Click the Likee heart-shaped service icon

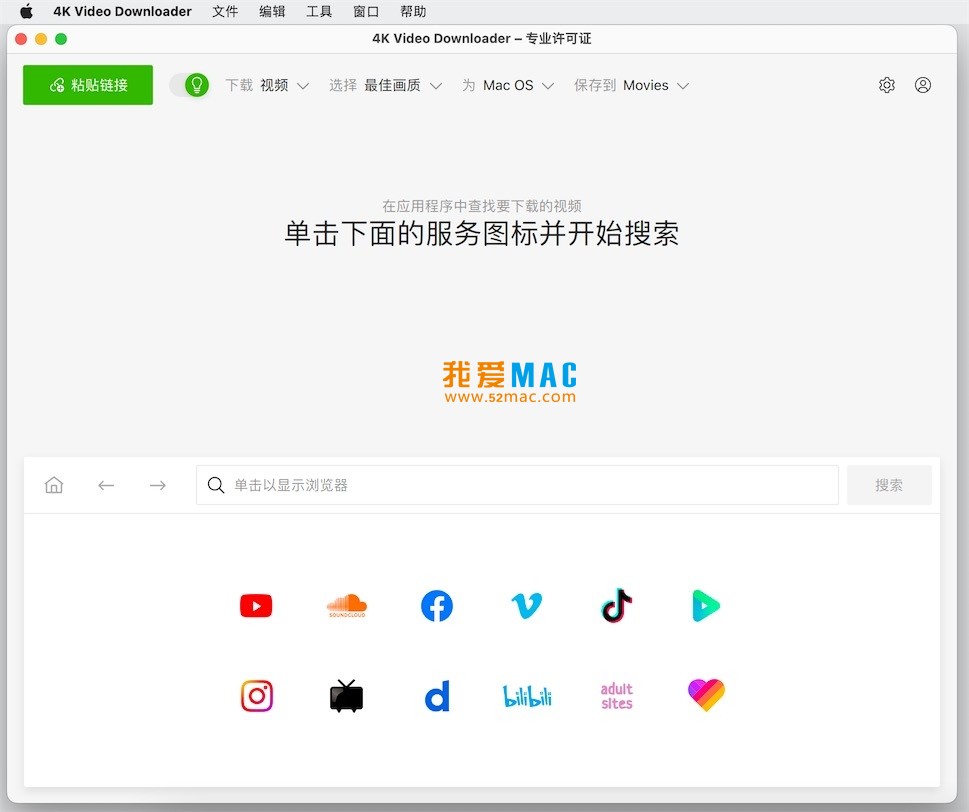point(705,695)
